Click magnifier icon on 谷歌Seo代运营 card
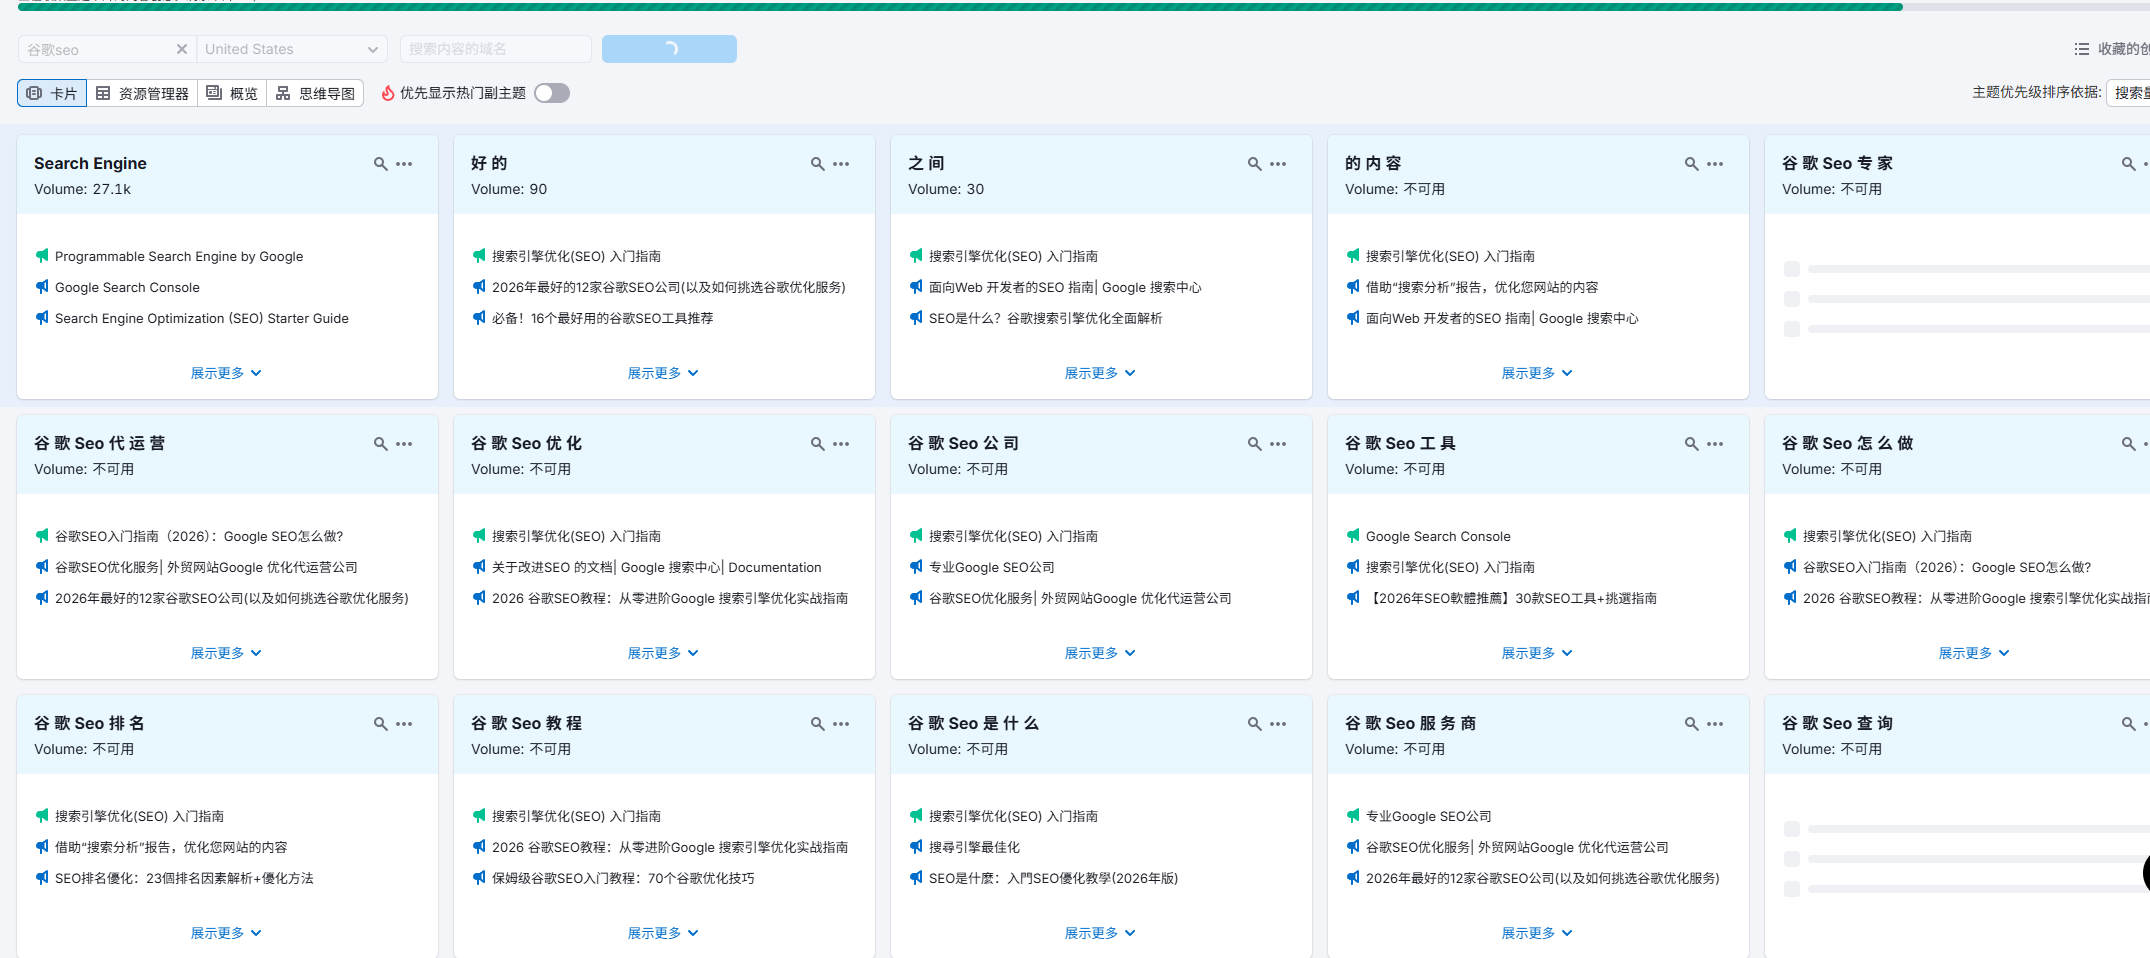This screenshot has height=958, width=2150. tap(381, 444)
